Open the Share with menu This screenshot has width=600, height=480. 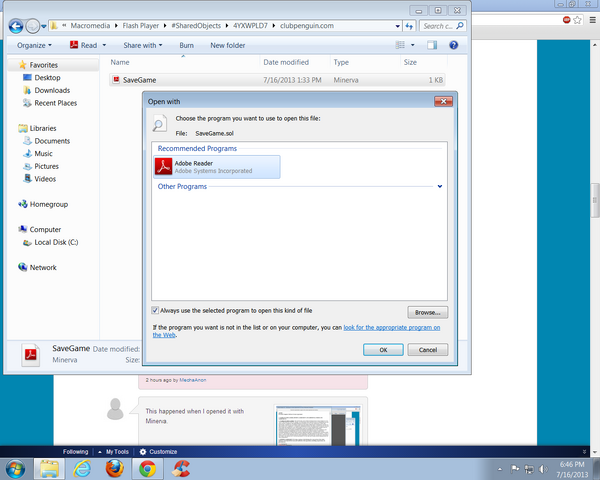[143, 45]
